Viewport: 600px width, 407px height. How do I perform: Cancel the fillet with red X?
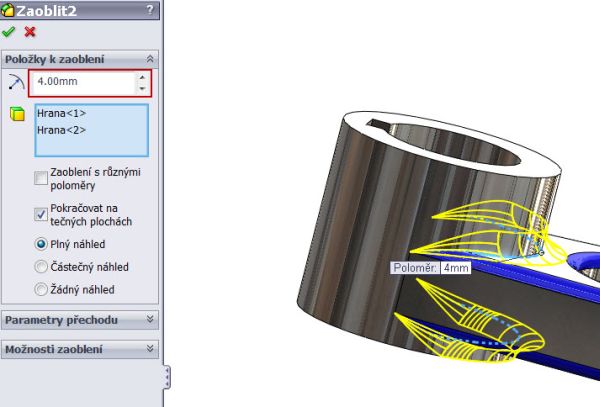point(30,32)
